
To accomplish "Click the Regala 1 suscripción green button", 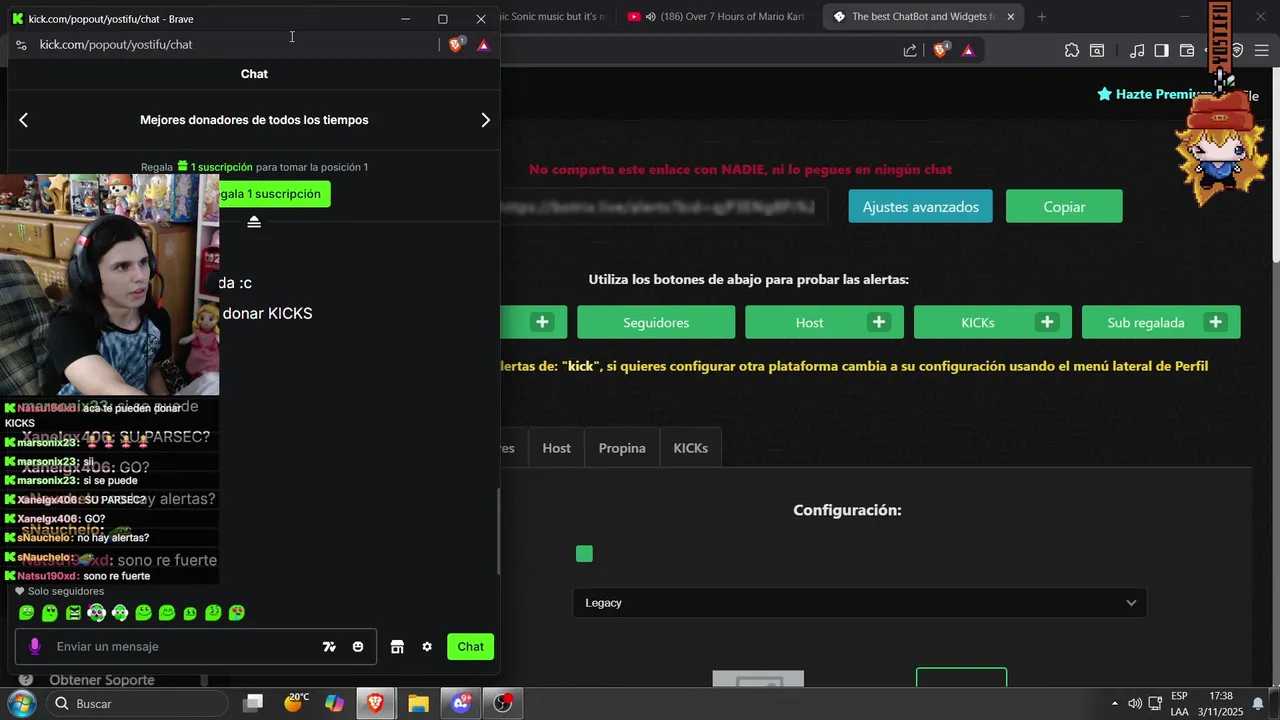I will pyautogui.click(x=275, y=194).
